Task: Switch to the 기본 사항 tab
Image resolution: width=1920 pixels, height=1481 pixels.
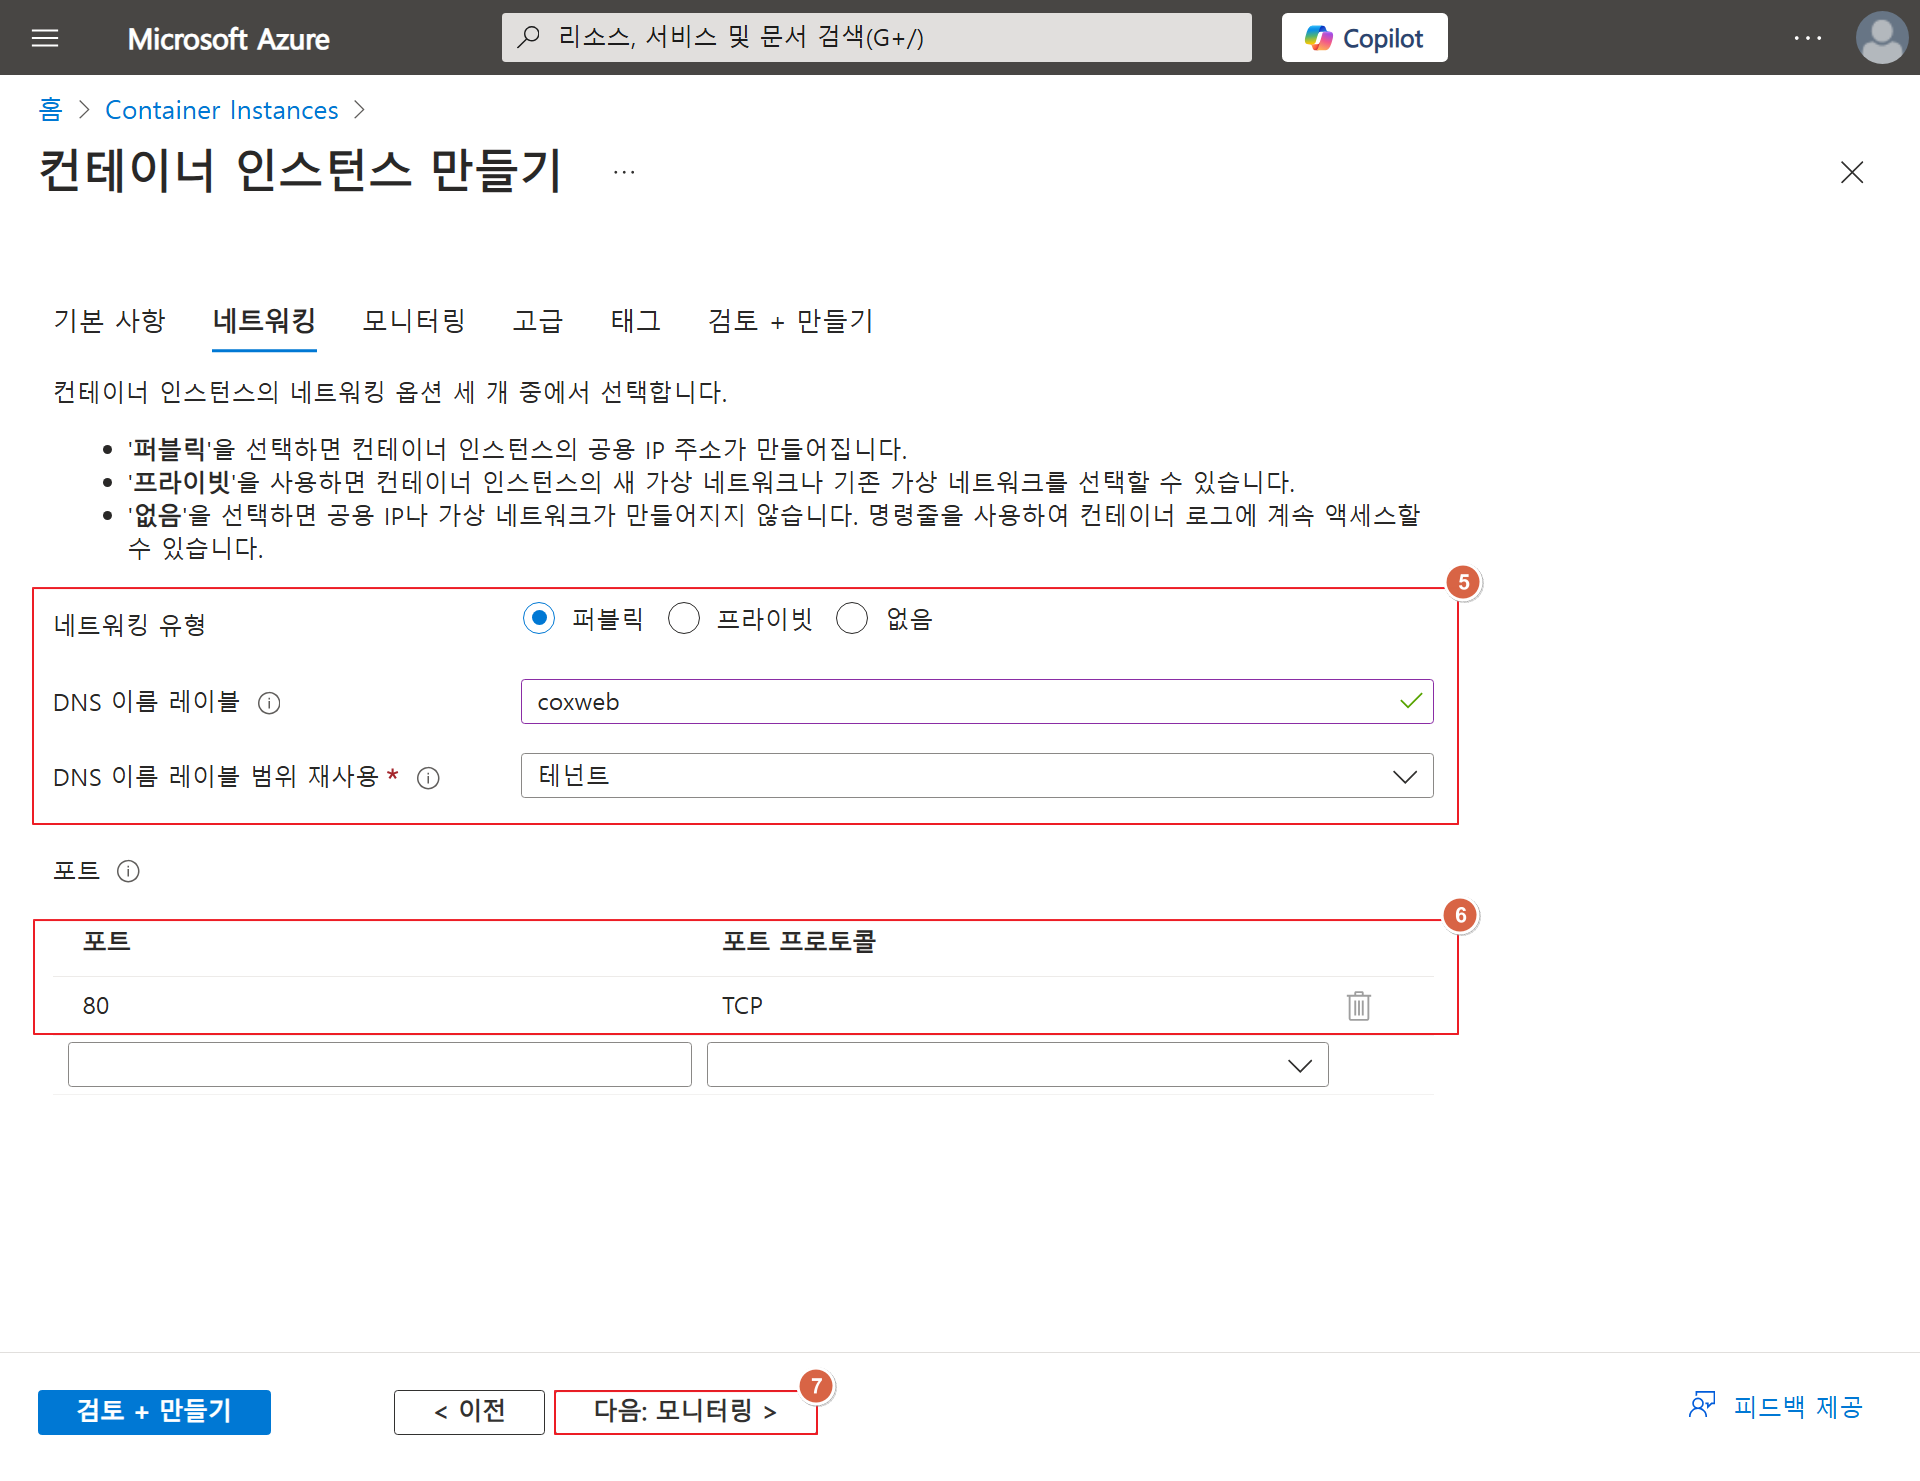Action: (x=109, y=321)
